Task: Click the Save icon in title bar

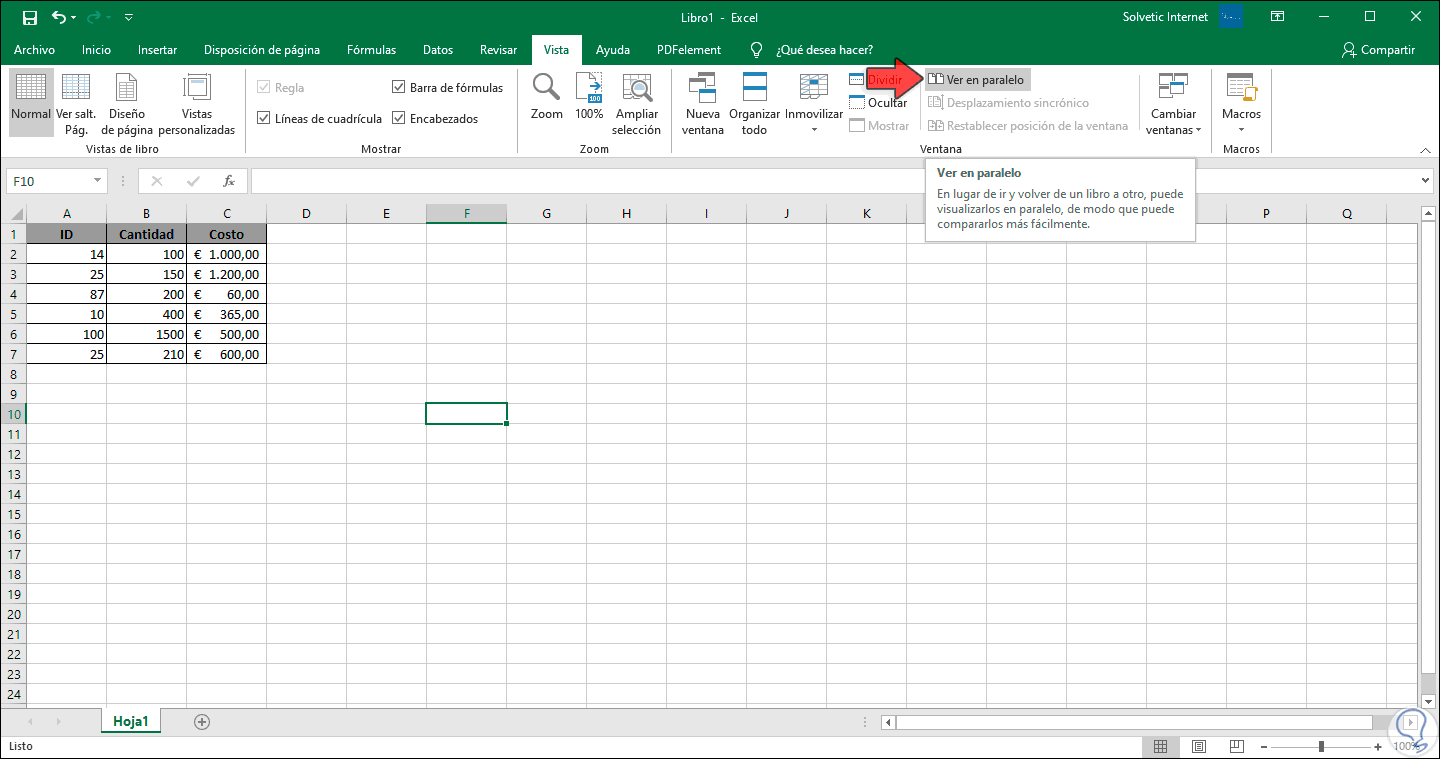Action: pyautogui.click(x=29, y=17)
